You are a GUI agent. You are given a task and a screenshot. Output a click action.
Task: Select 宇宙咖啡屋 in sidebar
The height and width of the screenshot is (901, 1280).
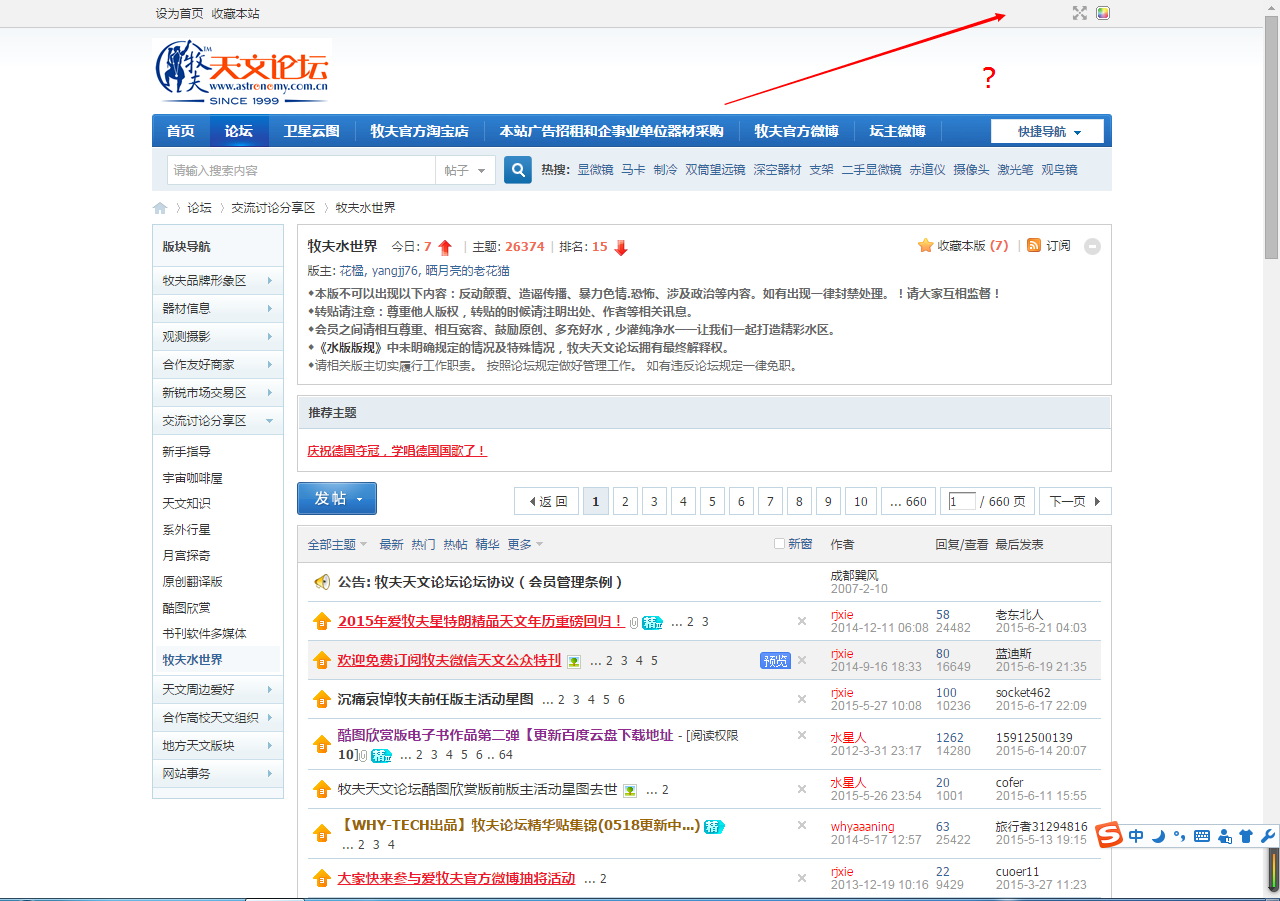193,478
